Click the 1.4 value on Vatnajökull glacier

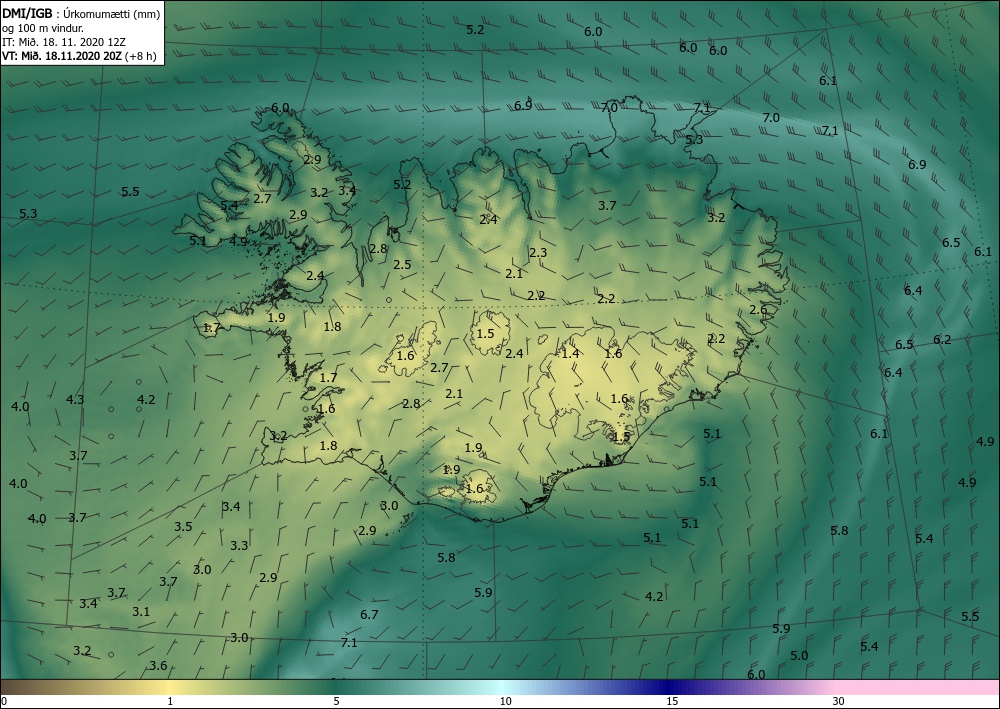point(570,353)
